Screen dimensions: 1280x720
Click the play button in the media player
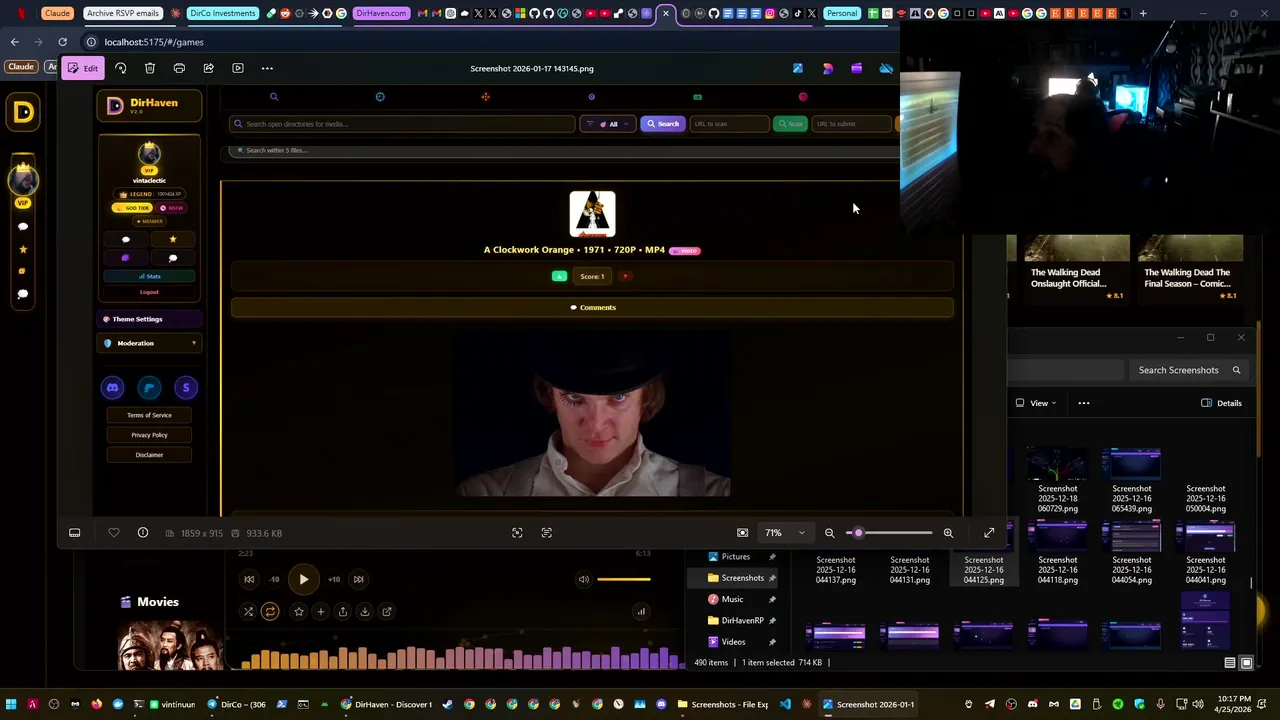(303, 579)
